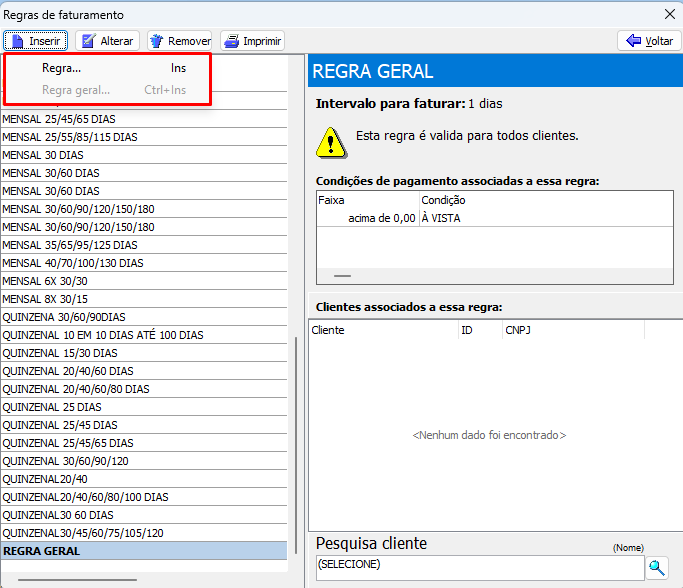
Task: Click the rules list vertical scrollbar
Action: click(296, 440)
